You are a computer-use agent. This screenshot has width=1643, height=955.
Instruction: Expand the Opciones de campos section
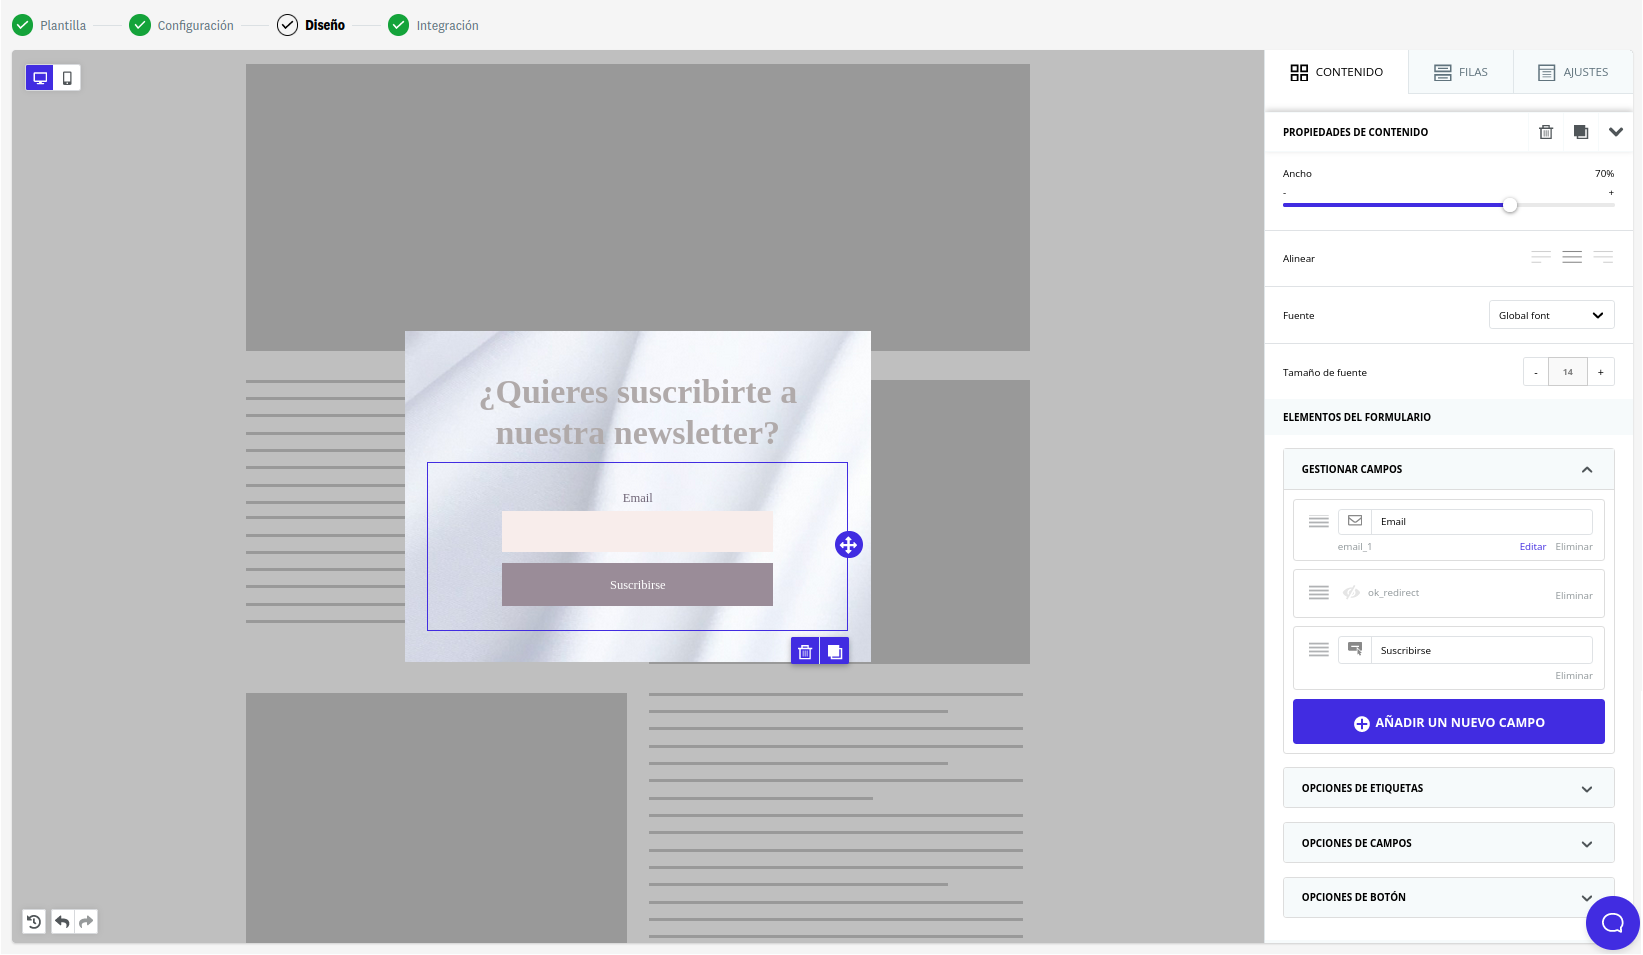[1448, 843]
